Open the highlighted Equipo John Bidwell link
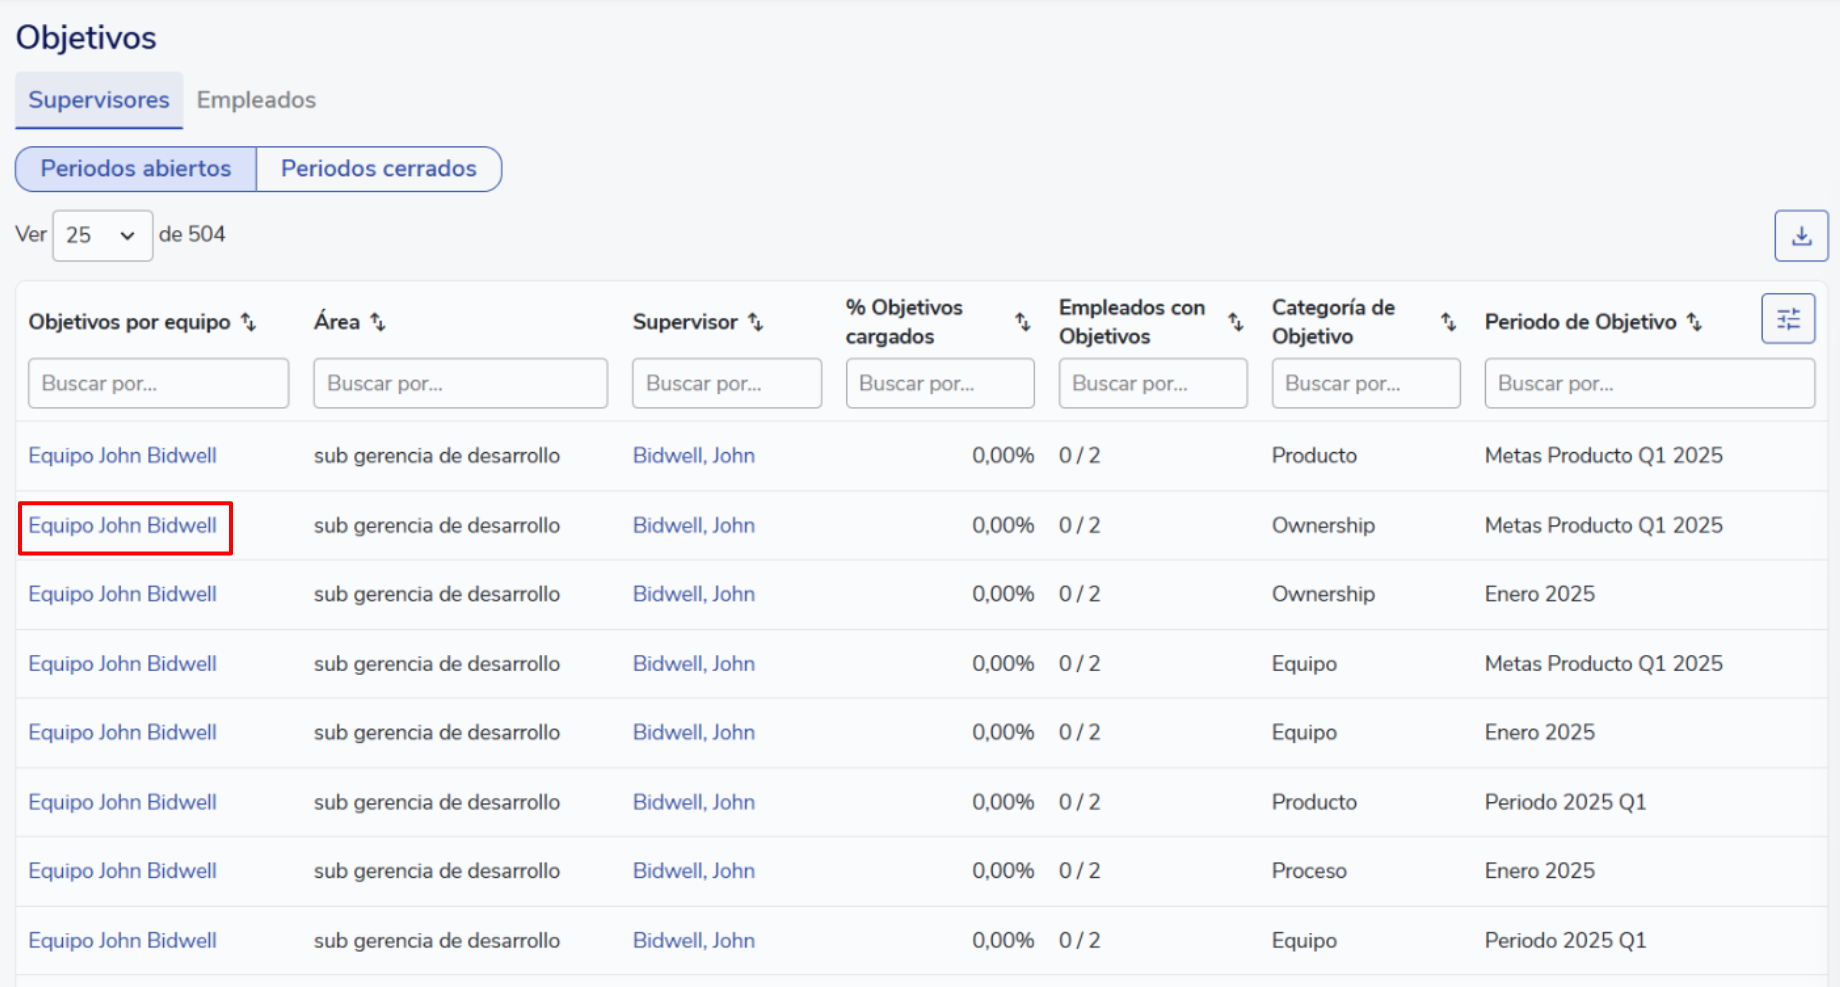The width and height of the screenshot is (1840, 987). pos(123,526)
